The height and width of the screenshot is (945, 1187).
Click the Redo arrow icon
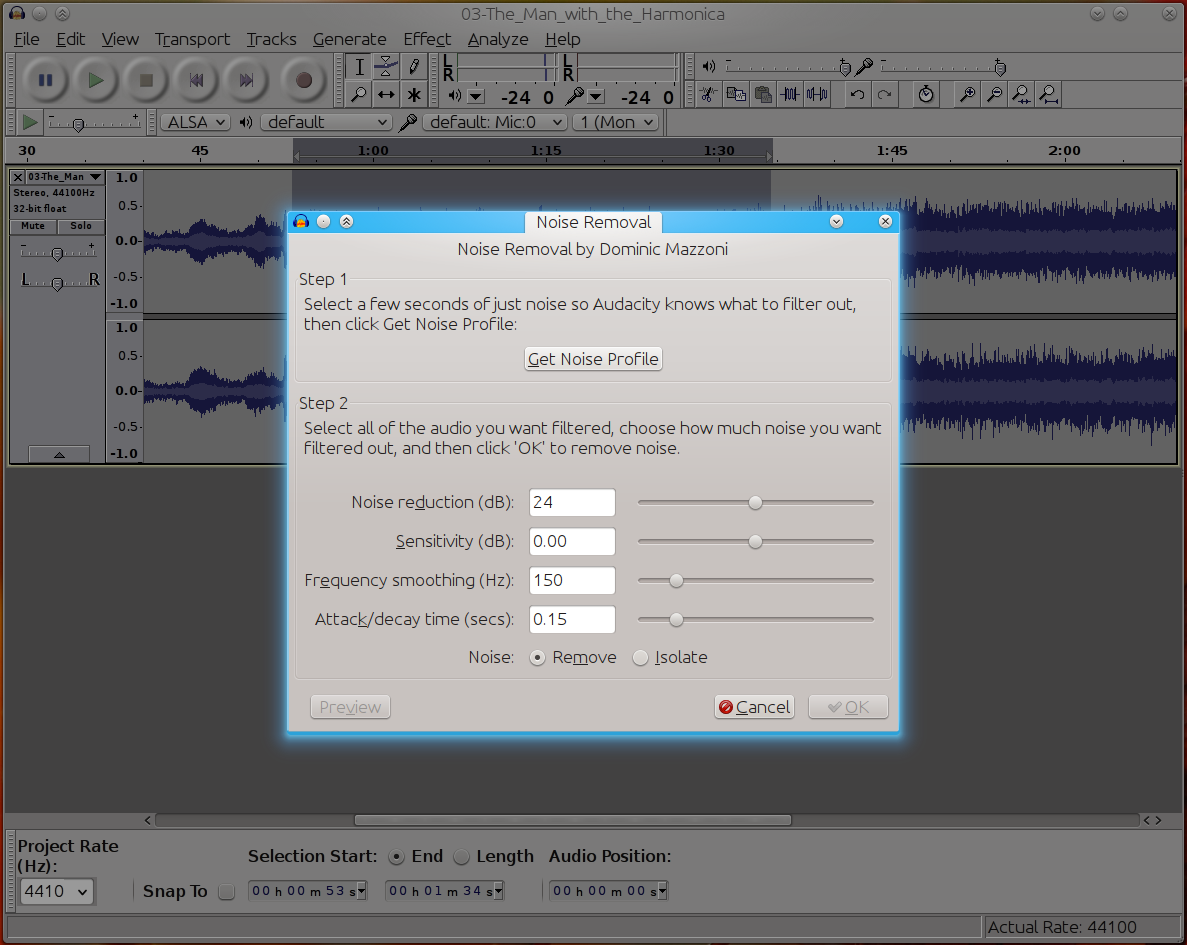click(884, 95)
